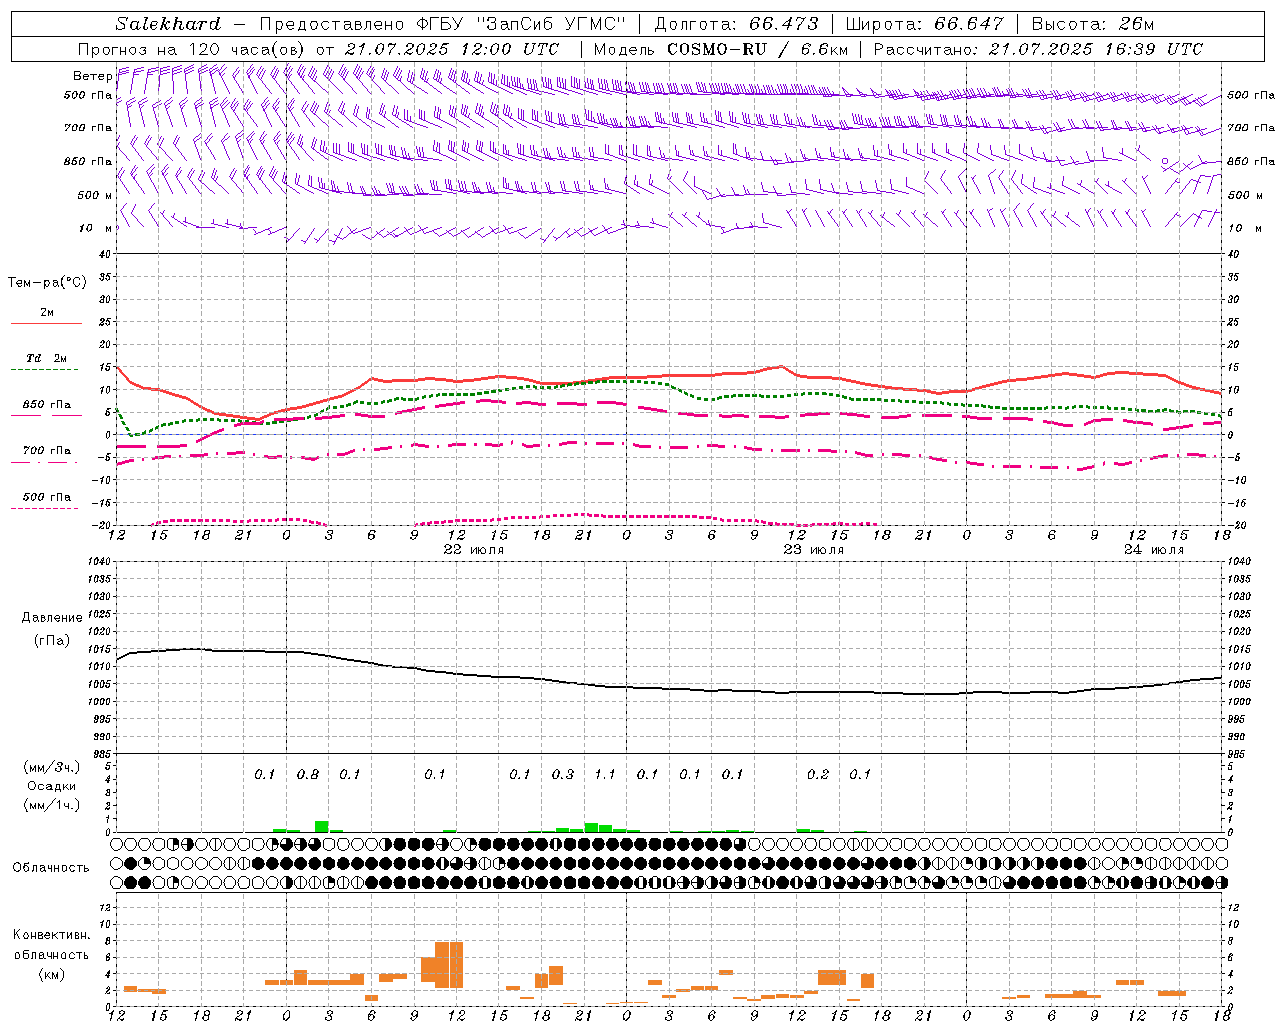Click the 22 июля date label
Screen dimensions: 1280x1024
(474, 550)
